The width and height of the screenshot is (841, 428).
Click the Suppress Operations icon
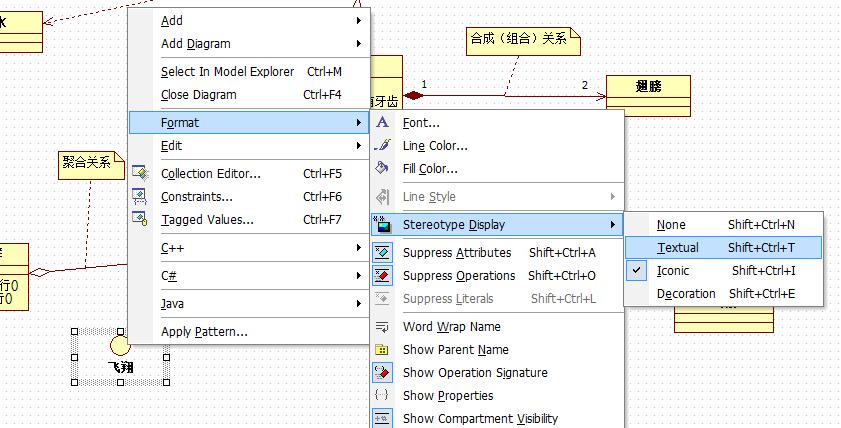coord(382,275)
